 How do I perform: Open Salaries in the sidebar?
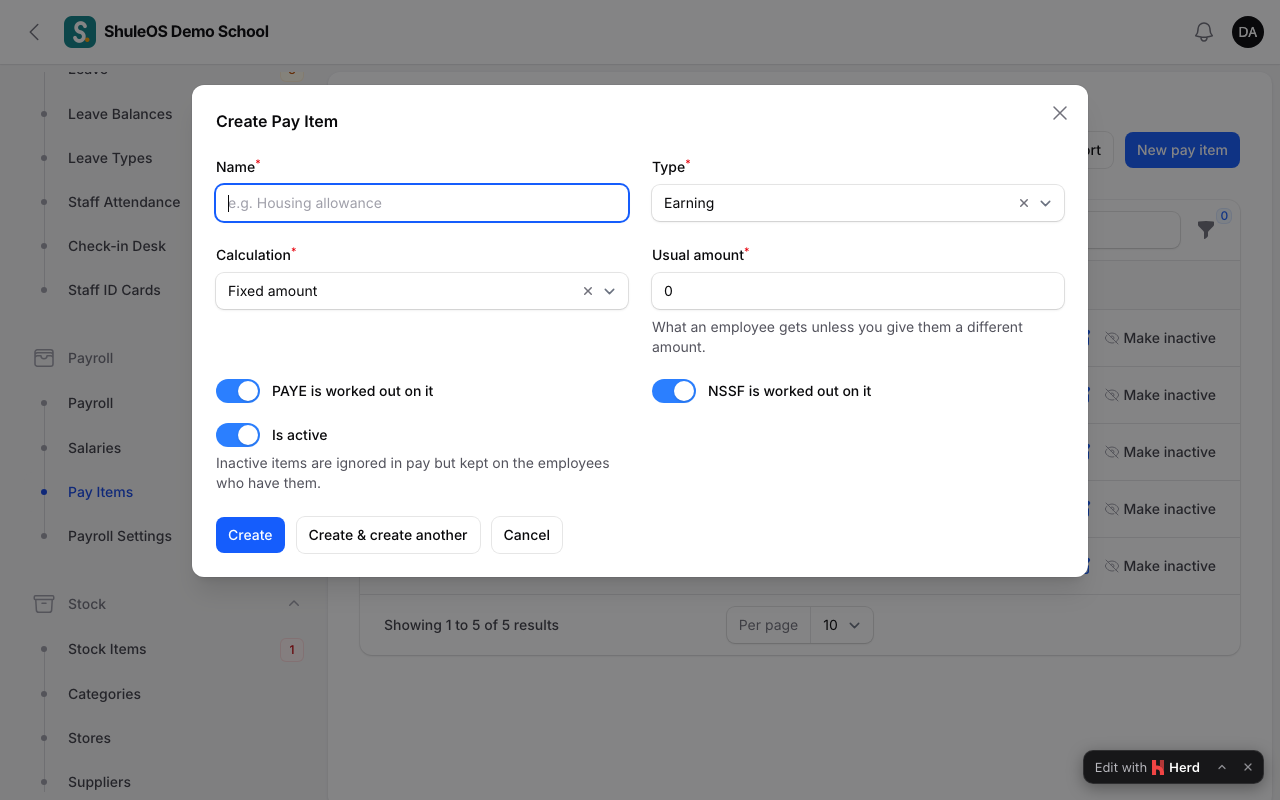click(x=94, y=448)
